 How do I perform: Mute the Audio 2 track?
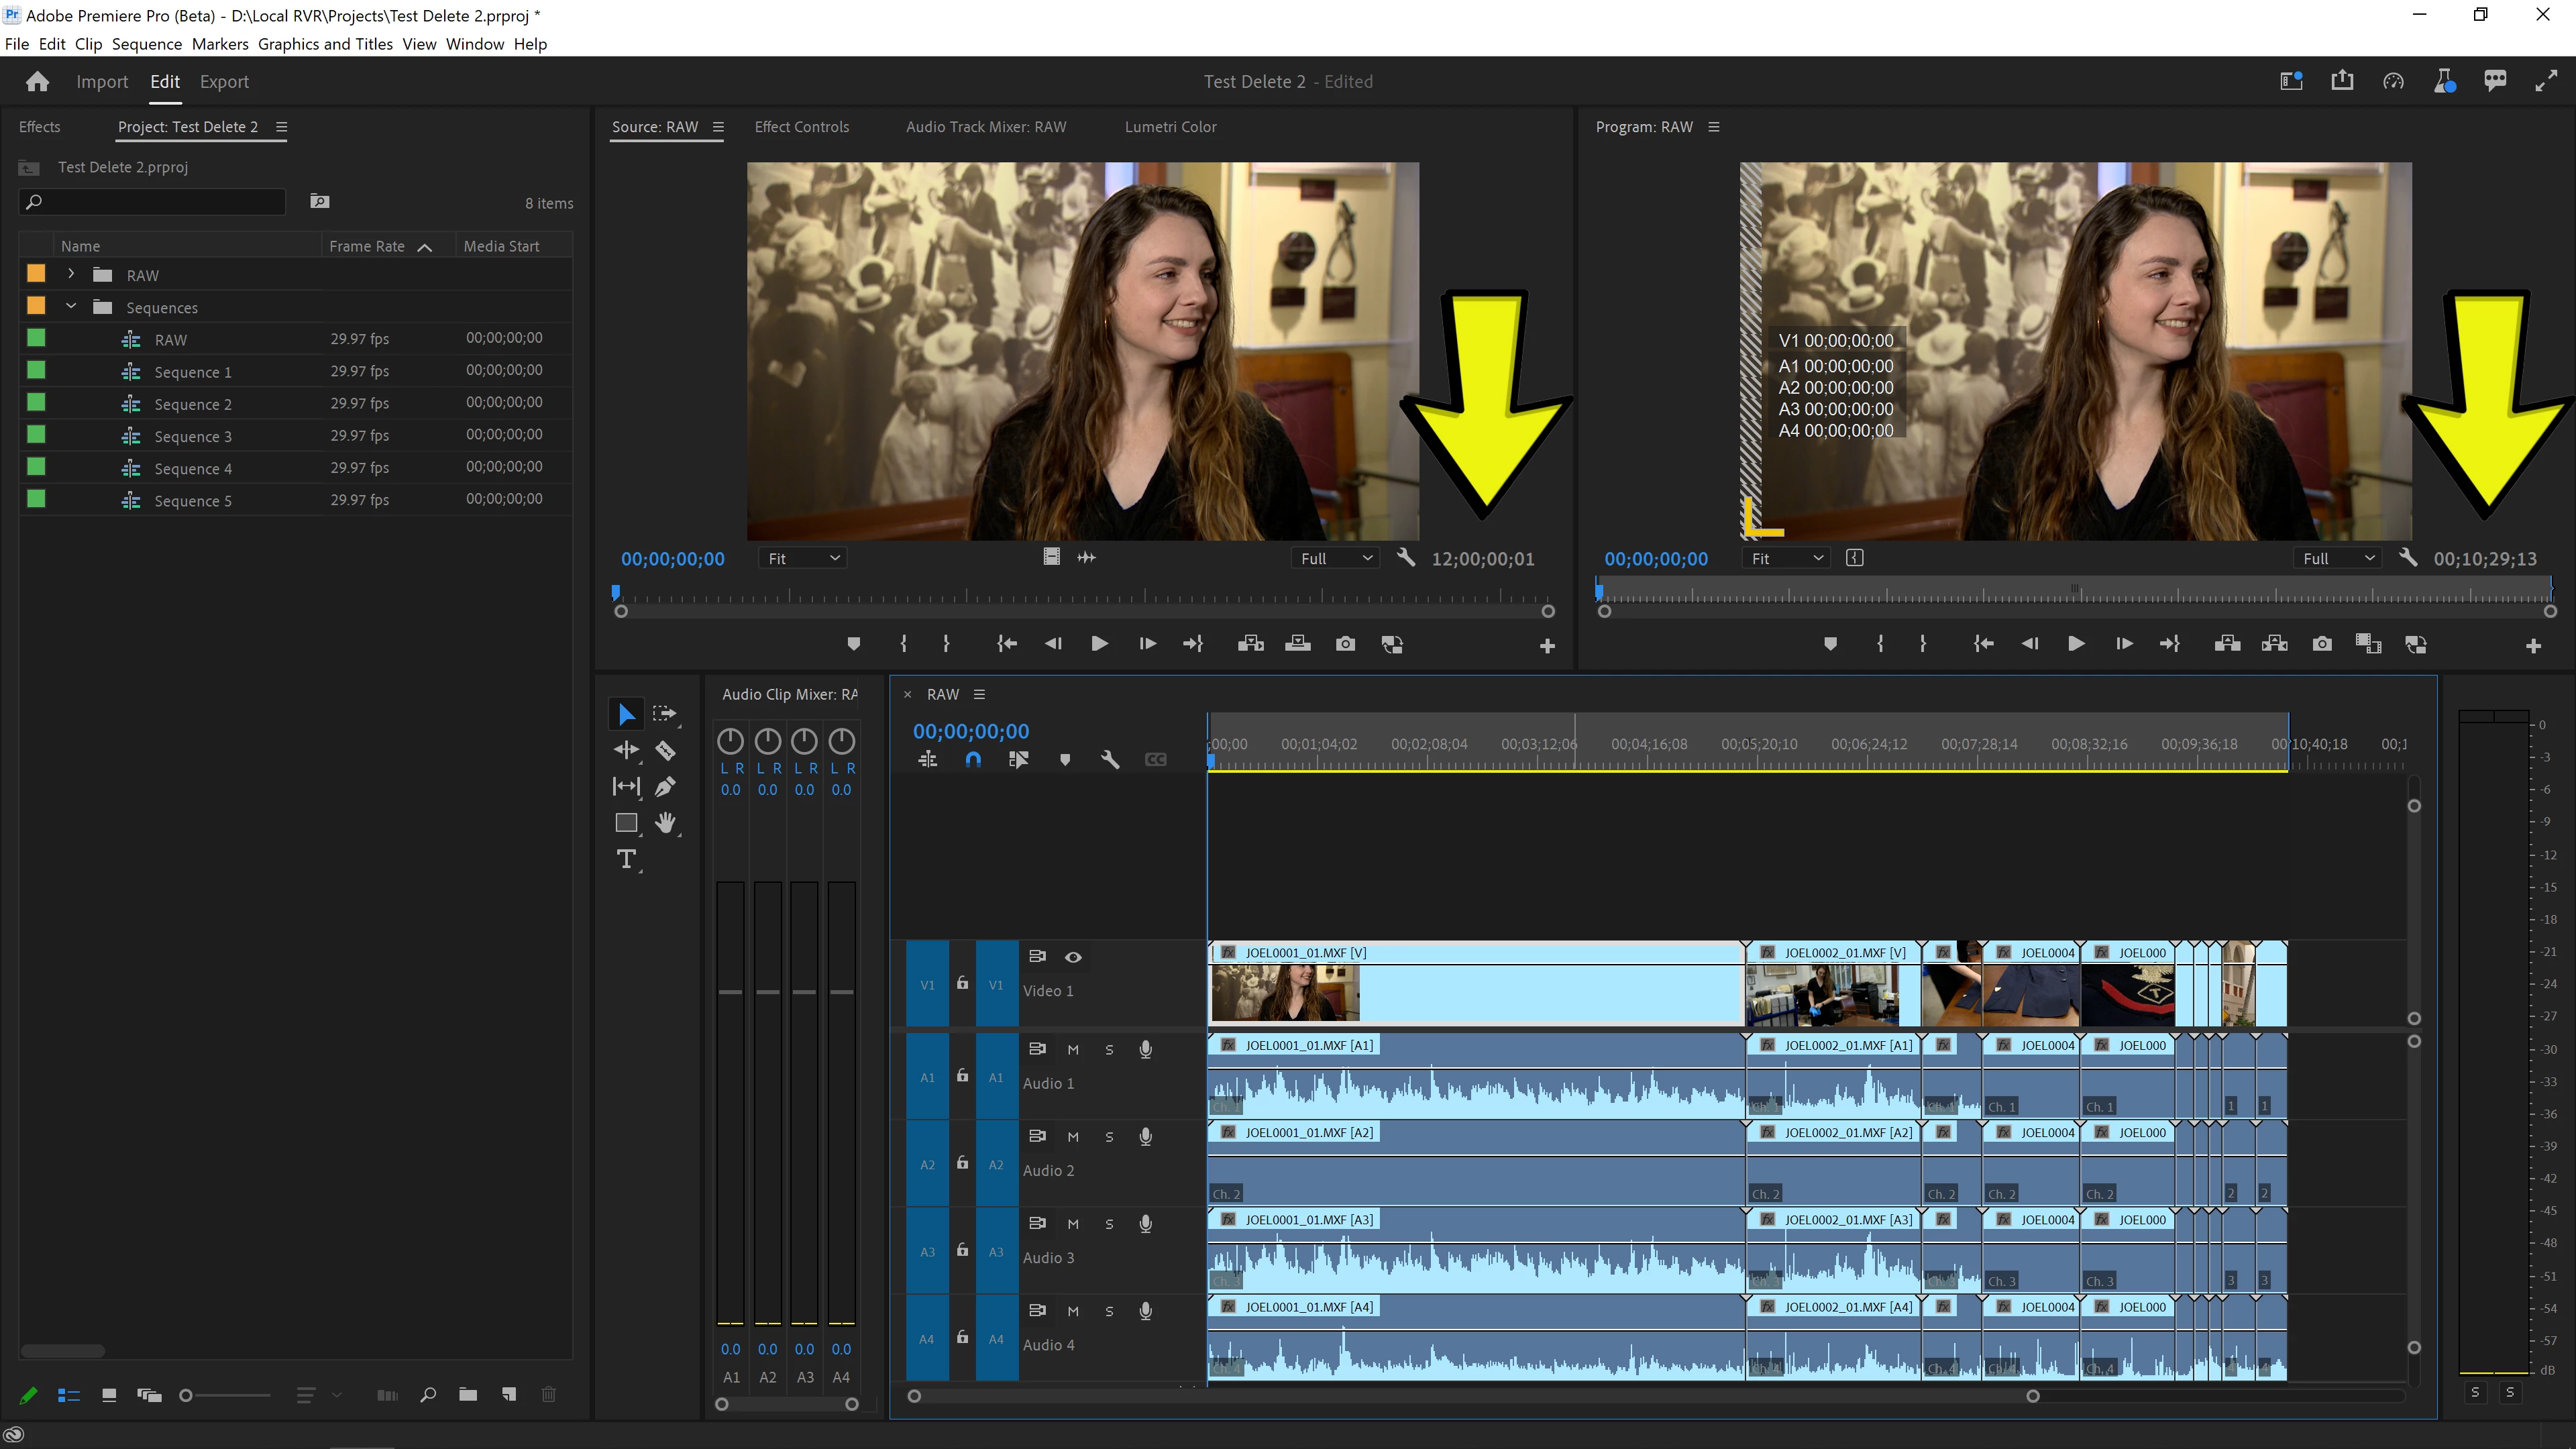(x=1073, y=1137)
